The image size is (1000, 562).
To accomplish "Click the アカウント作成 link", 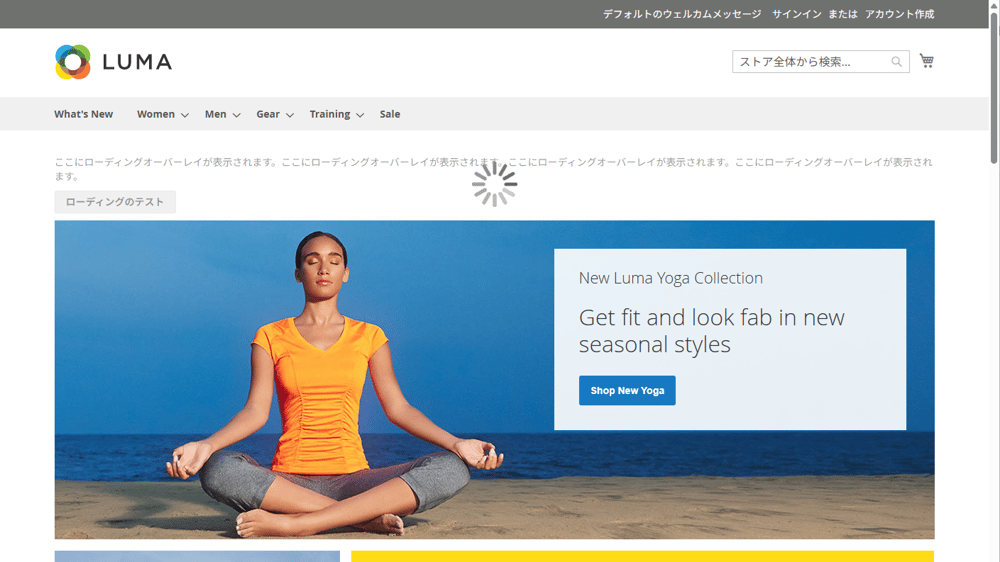I will (899, 14).
